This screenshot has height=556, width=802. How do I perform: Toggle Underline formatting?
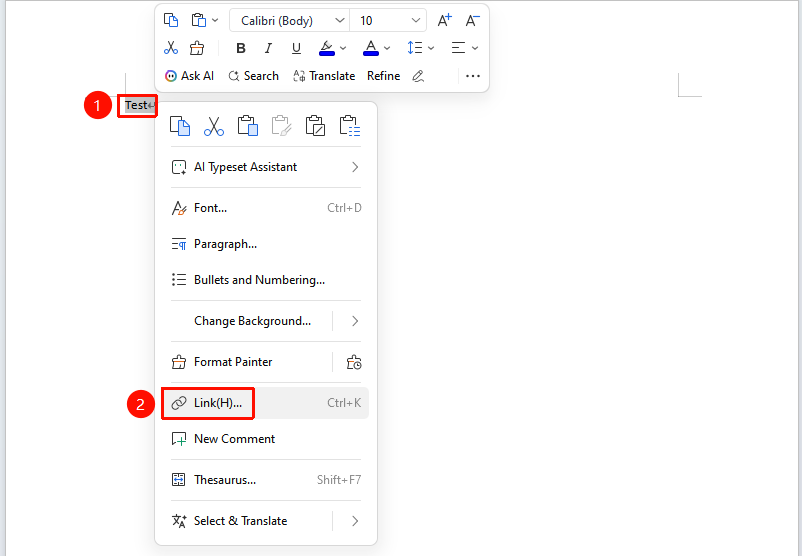coord(296,48)
